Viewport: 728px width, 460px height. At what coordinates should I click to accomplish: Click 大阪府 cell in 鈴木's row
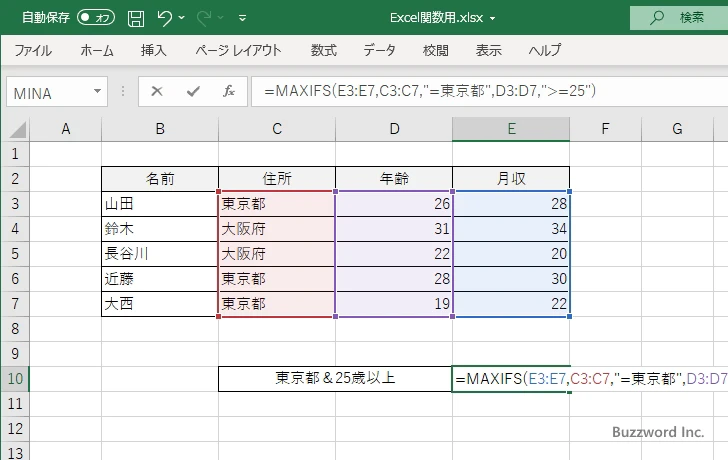[277, 229]
